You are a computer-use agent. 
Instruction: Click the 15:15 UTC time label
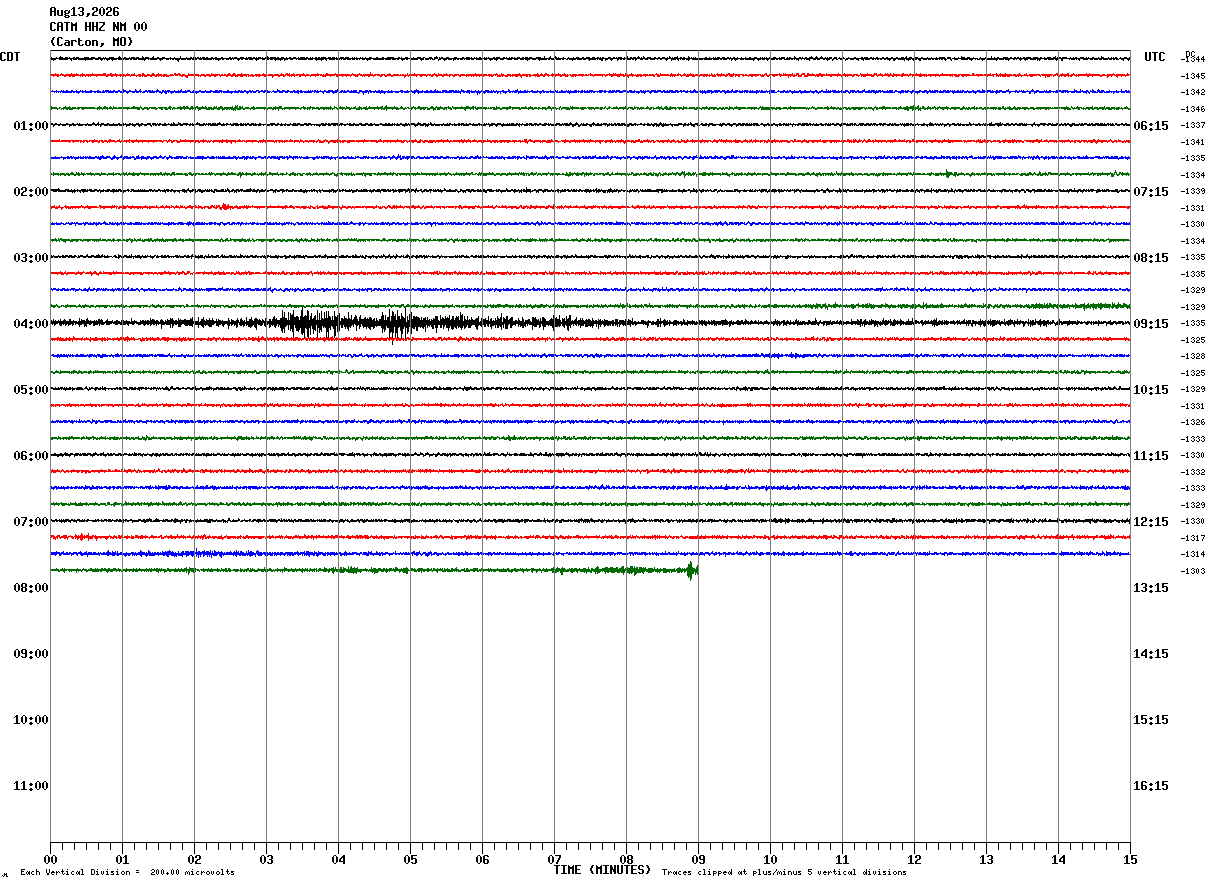coord(1151,720)
